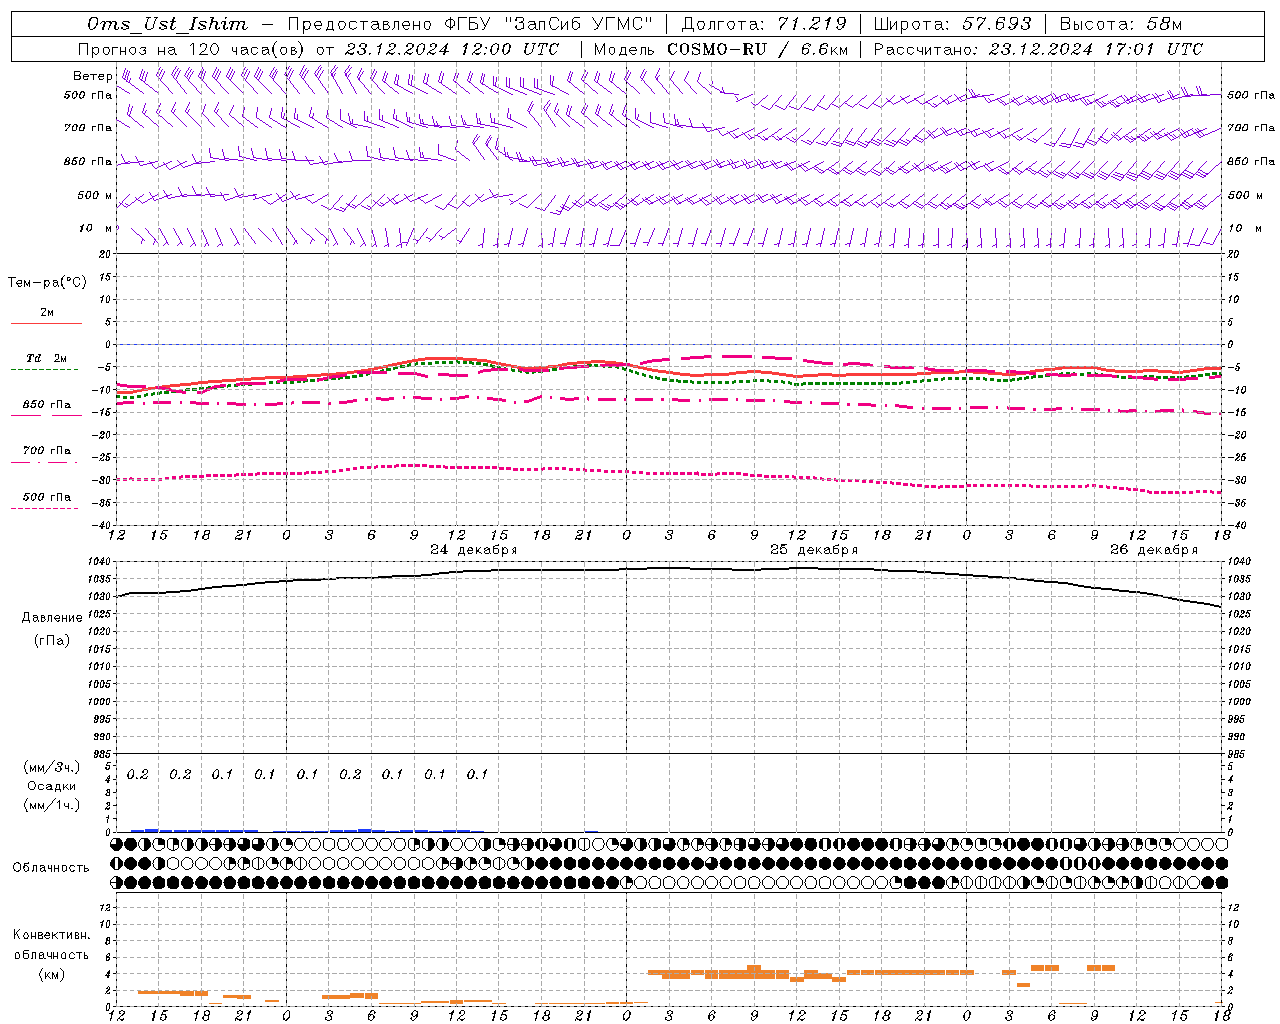
Task: Click the Тем-ра(°C) axis label
Action: pos(47,283)
